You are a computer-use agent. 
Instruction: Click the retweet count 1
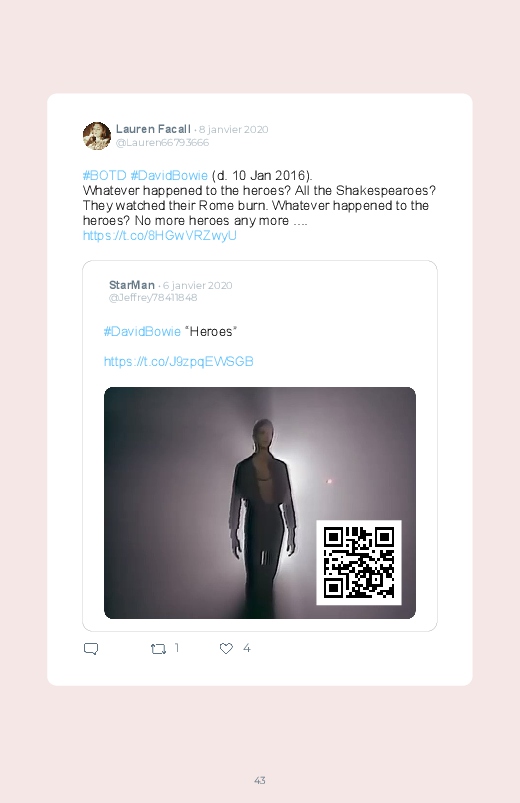177,648
